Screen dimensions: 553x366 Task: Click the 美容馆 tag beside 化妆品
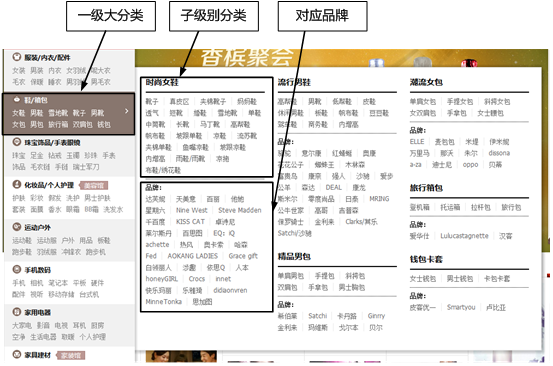pos(93,185)
